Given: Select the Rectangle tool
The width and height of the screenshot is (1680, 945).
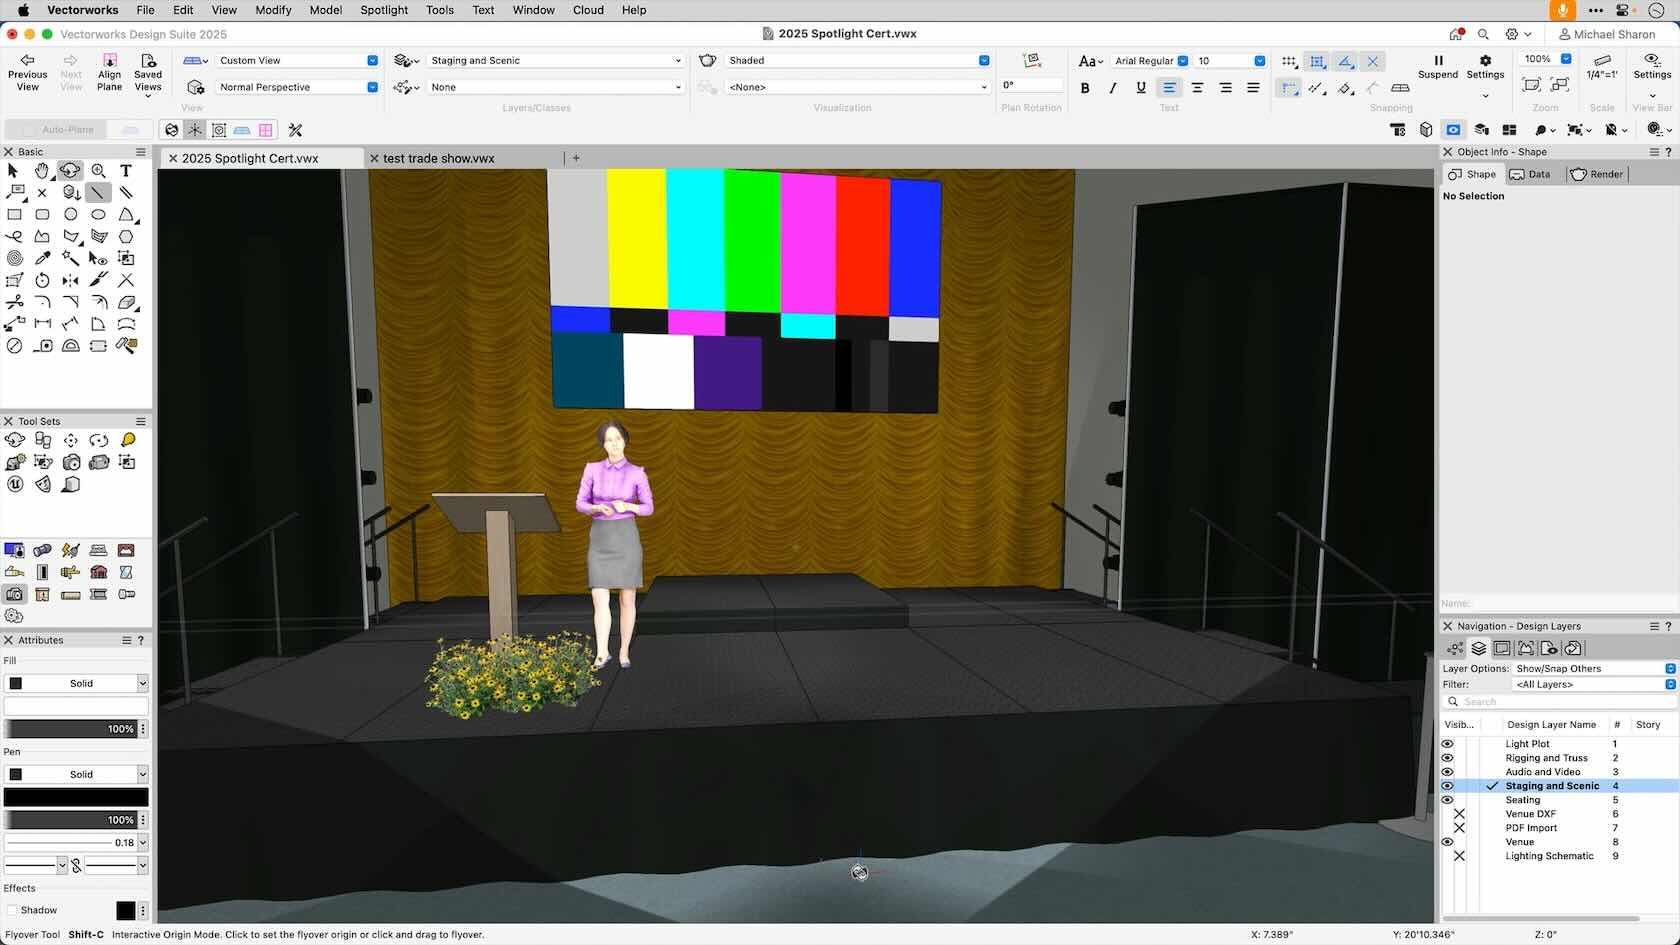Looking at the screenshot, I should (x=14, y=214).
